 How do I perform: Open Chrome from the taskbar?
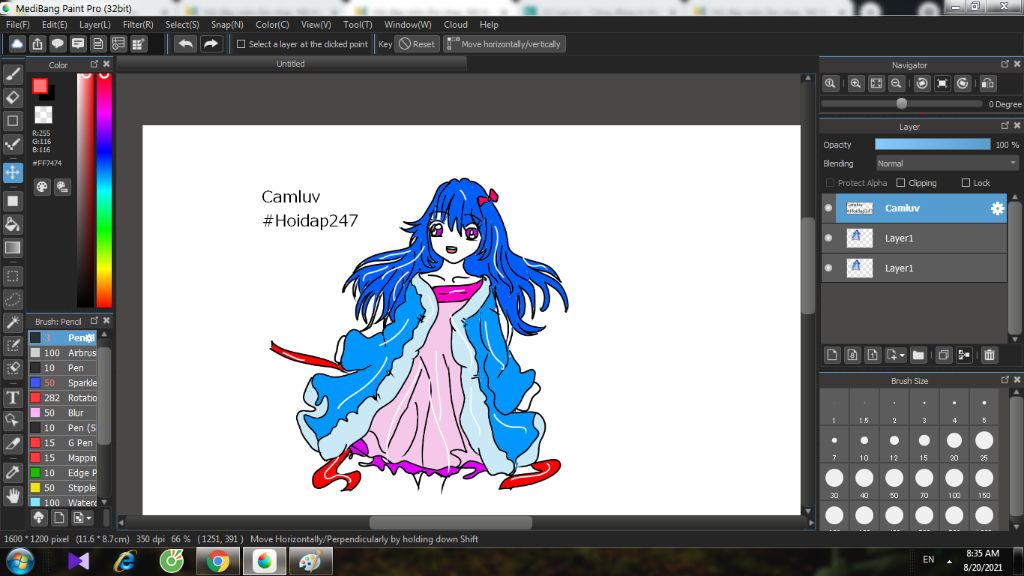coord(218,562)
